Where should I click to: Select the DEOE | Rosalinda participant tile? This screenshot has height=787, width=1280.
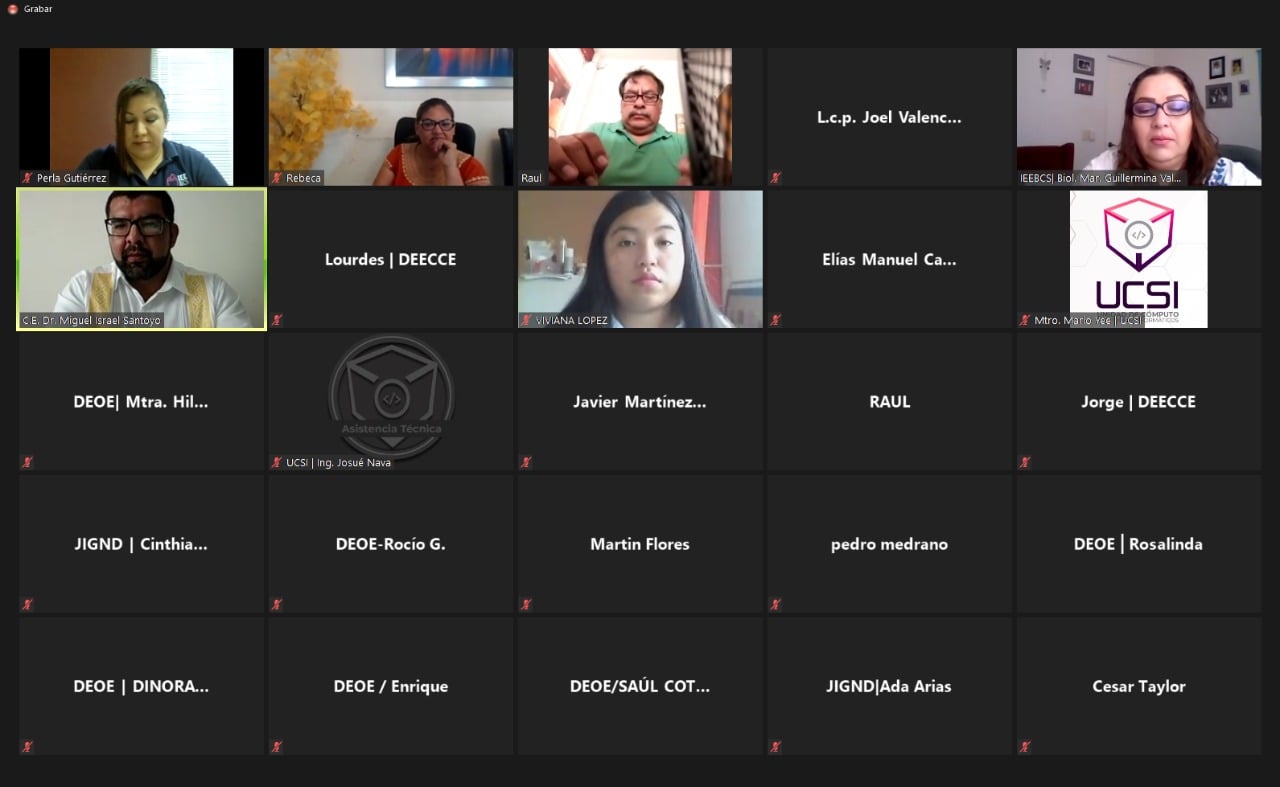click(1138, 543)
